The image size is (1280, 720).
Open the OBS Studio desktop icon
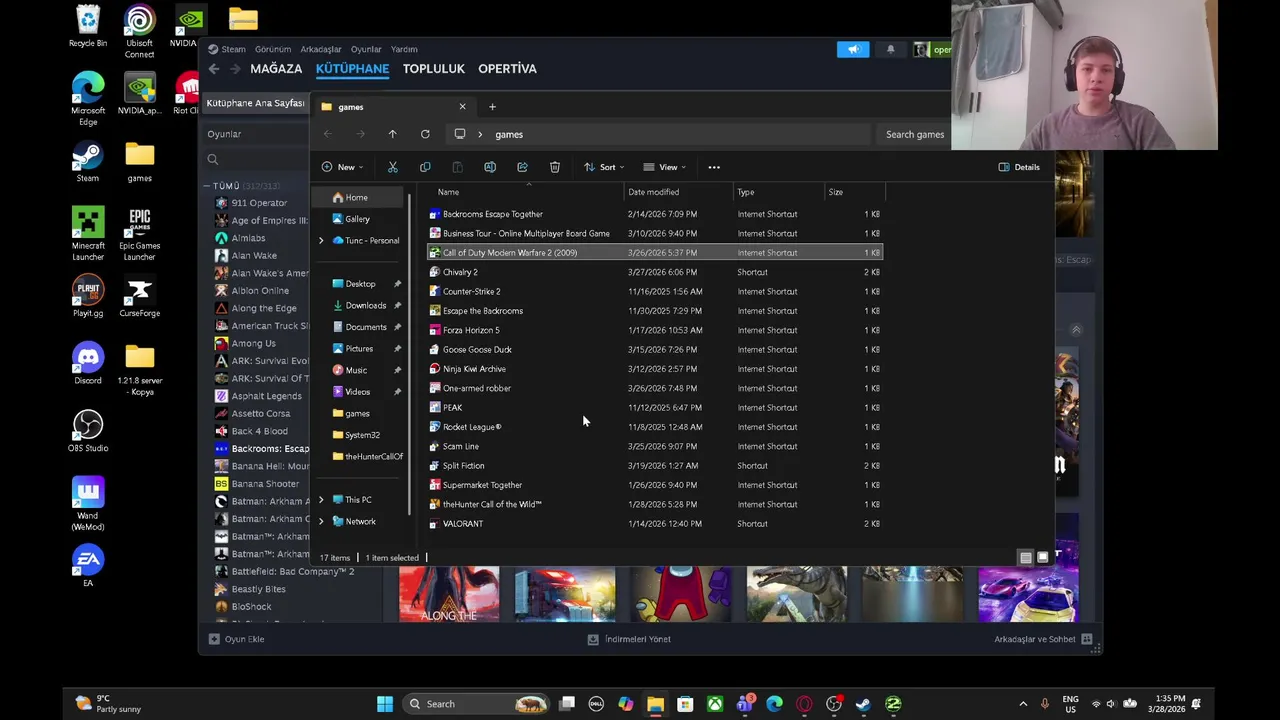(87, 431)
